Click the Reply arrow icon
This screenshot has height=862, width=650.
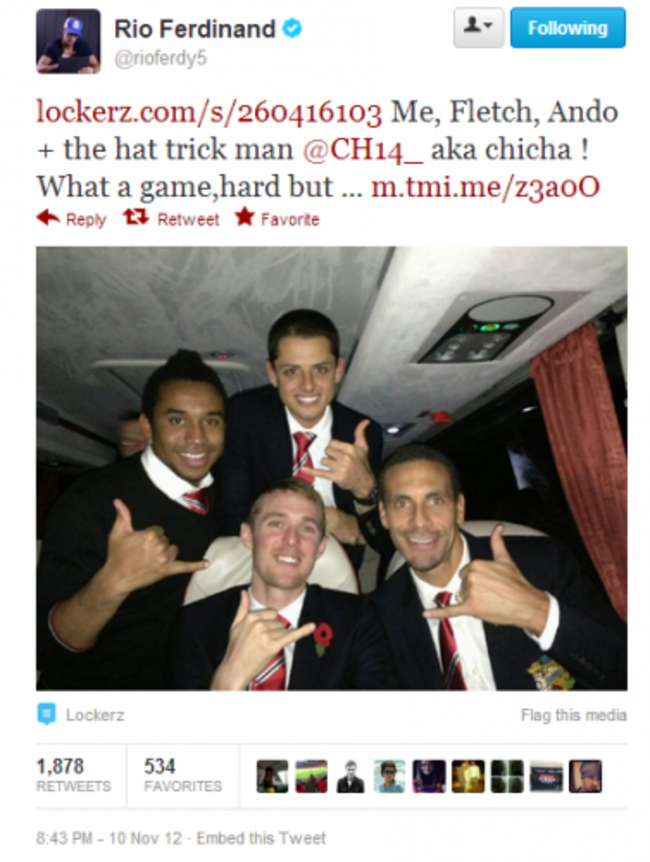48,218
